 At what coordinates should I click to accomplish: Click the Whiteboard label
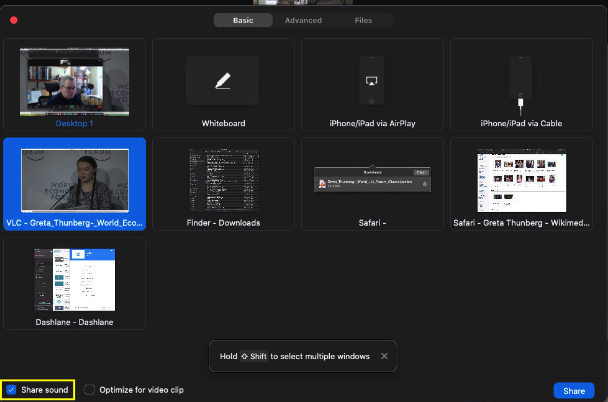coord(223,123)
